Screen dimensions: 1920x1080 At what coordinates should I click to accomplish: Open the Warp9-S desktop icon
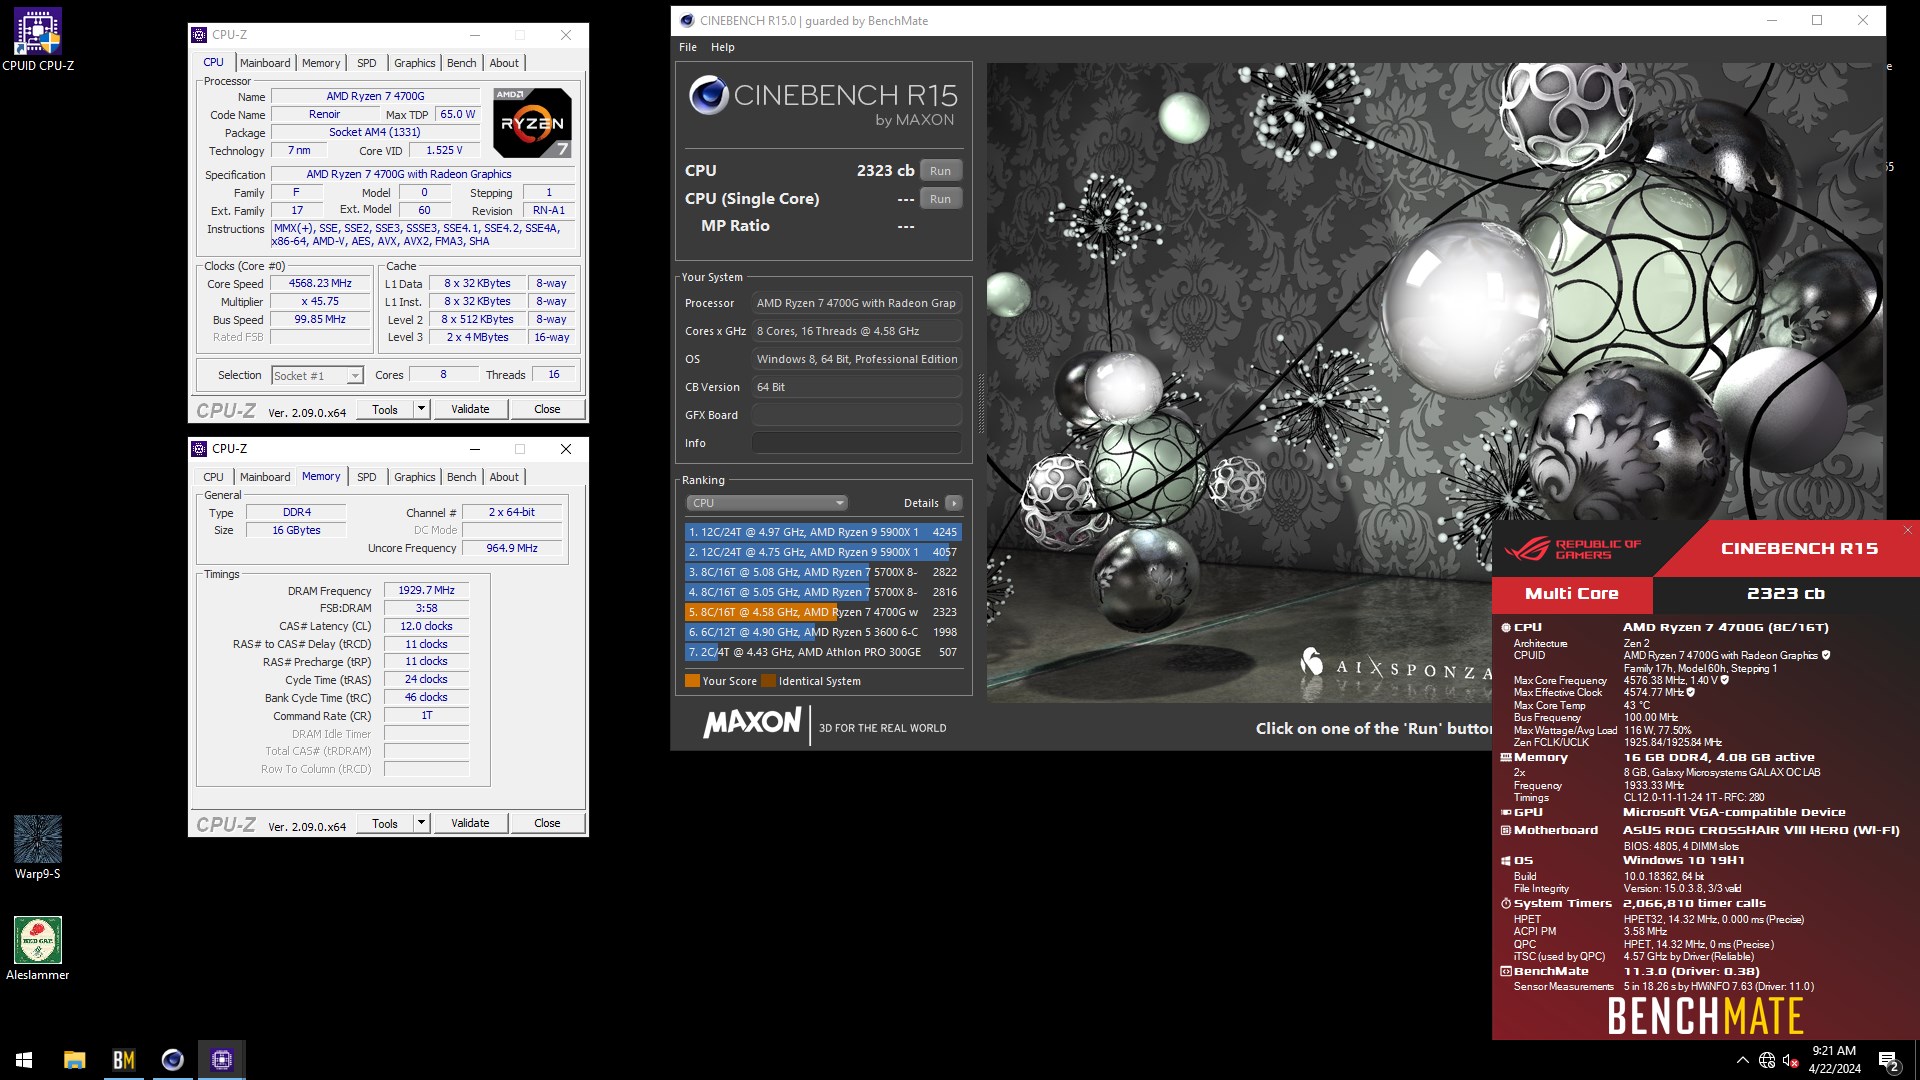pos(38,847)
